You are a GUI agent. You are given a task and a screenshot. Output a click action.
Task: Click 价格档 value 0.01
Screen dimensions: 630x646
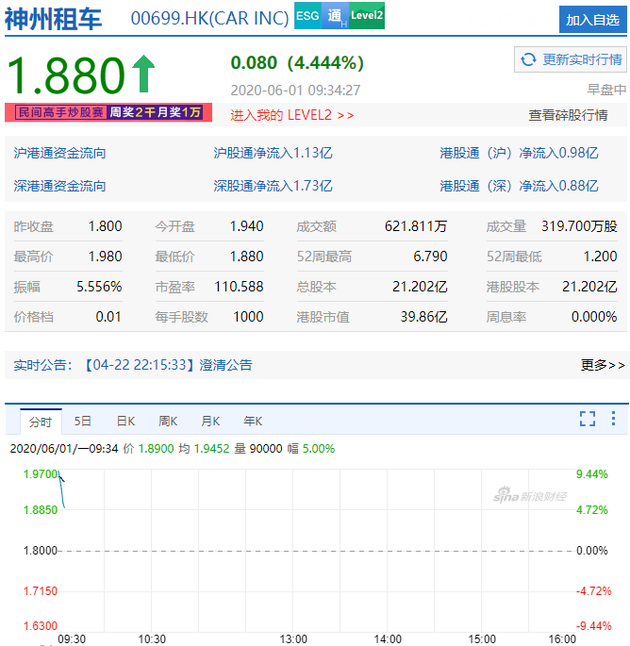point(108,317)
